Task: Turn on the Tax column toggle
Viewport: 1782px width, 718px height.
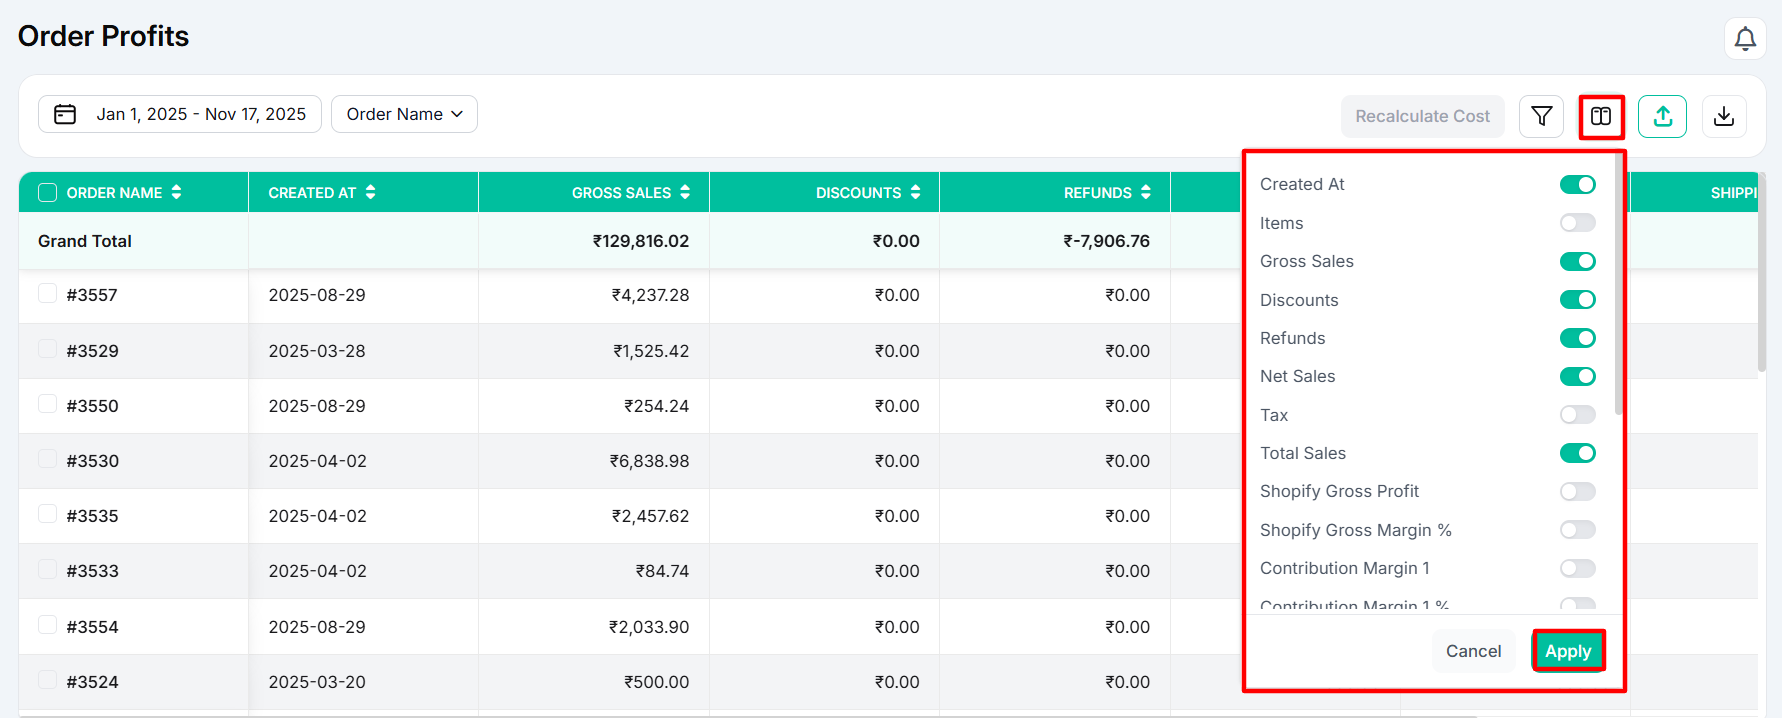Action: (x=1577, y=415)
